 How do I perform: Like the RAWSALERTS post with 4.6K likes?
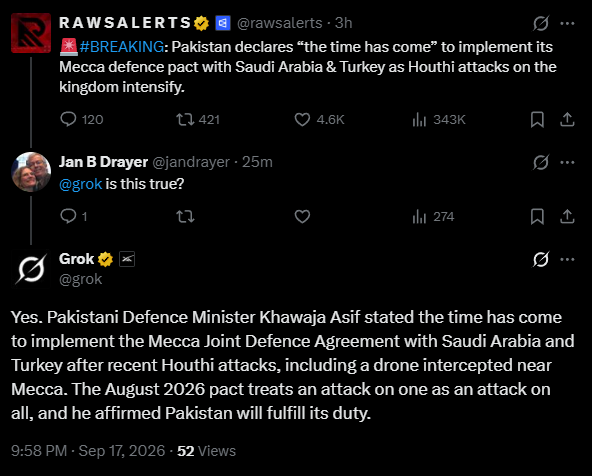302,119
